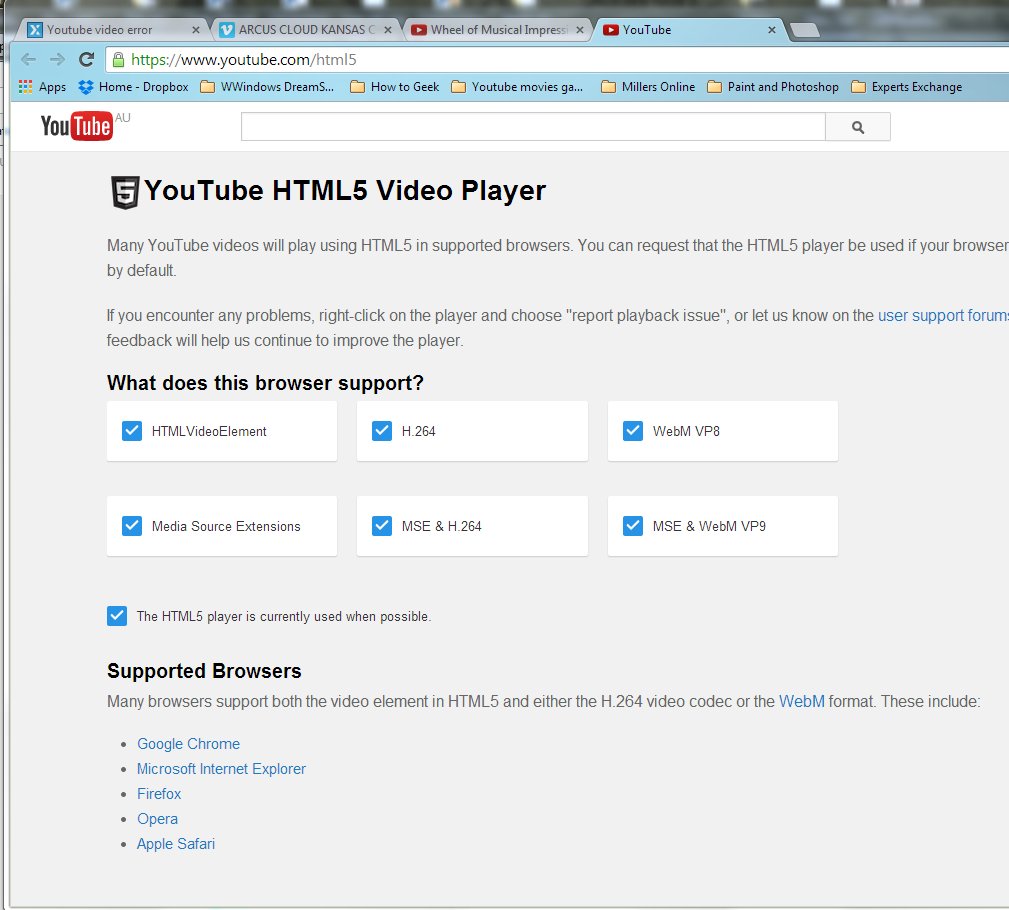This screenshot has height=910, width=1009.
Task: Click the YouTube logo
Action: [77, 126]
